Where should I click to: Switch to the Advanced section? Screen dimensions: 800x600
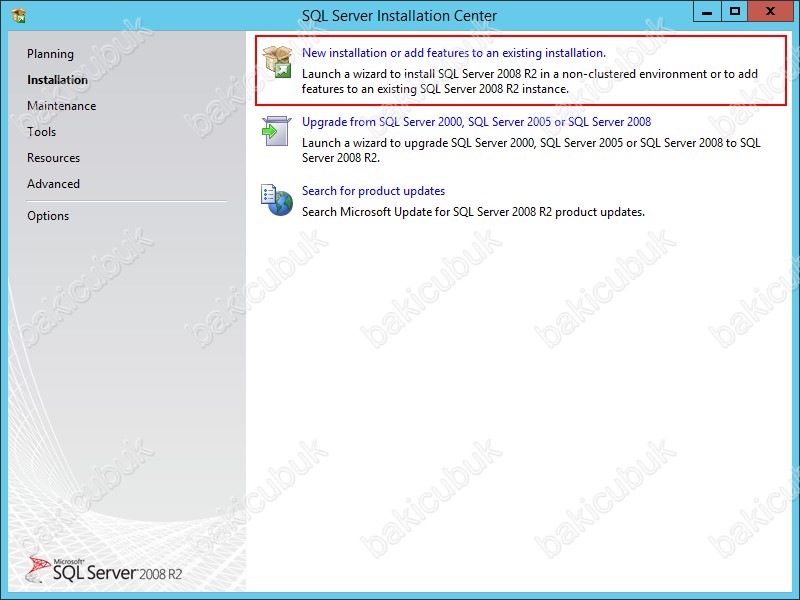coord(54,184)
